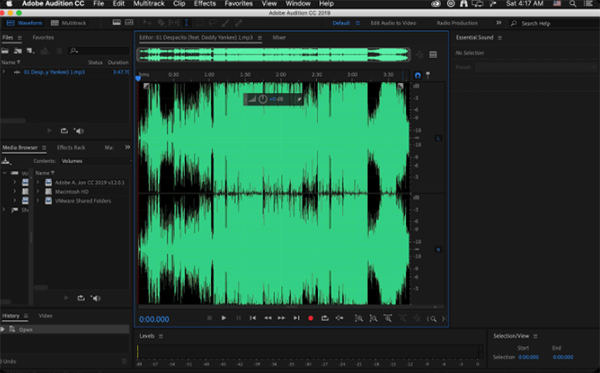The width and height of the screenshot is (600, 373).
Task: Click the Pause button in transport
Action: point(238,318)
